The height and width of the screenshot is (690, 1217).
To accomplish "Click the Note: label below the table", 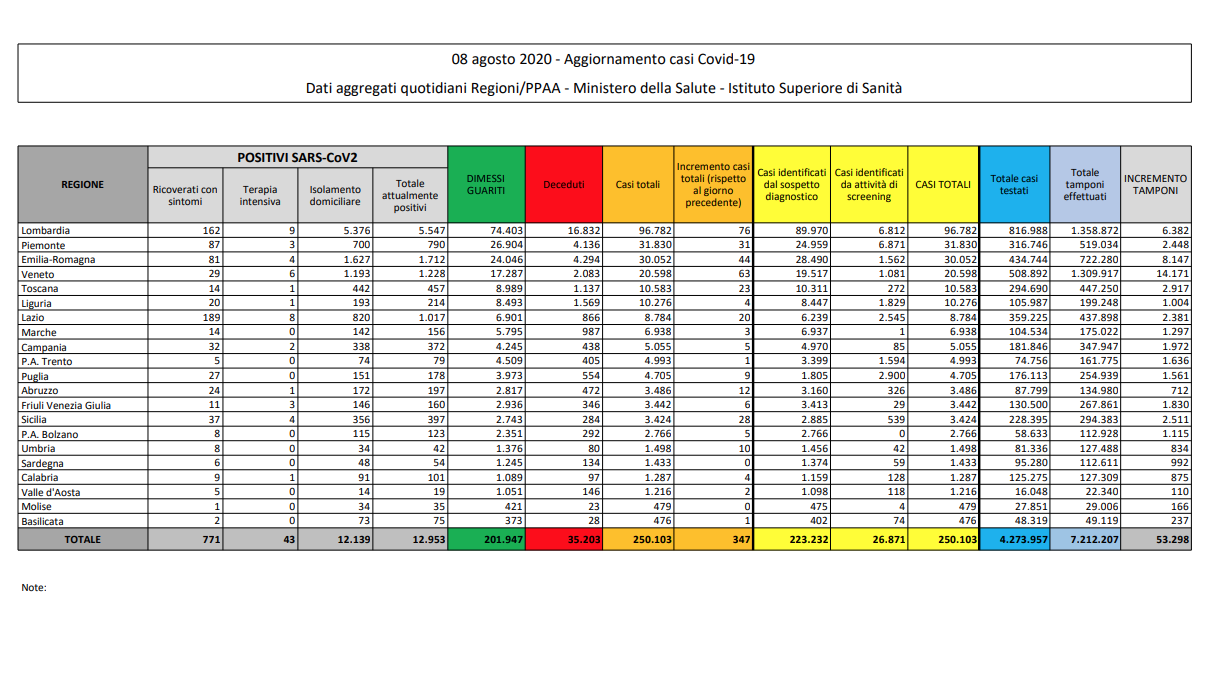I will click(34, 588).
